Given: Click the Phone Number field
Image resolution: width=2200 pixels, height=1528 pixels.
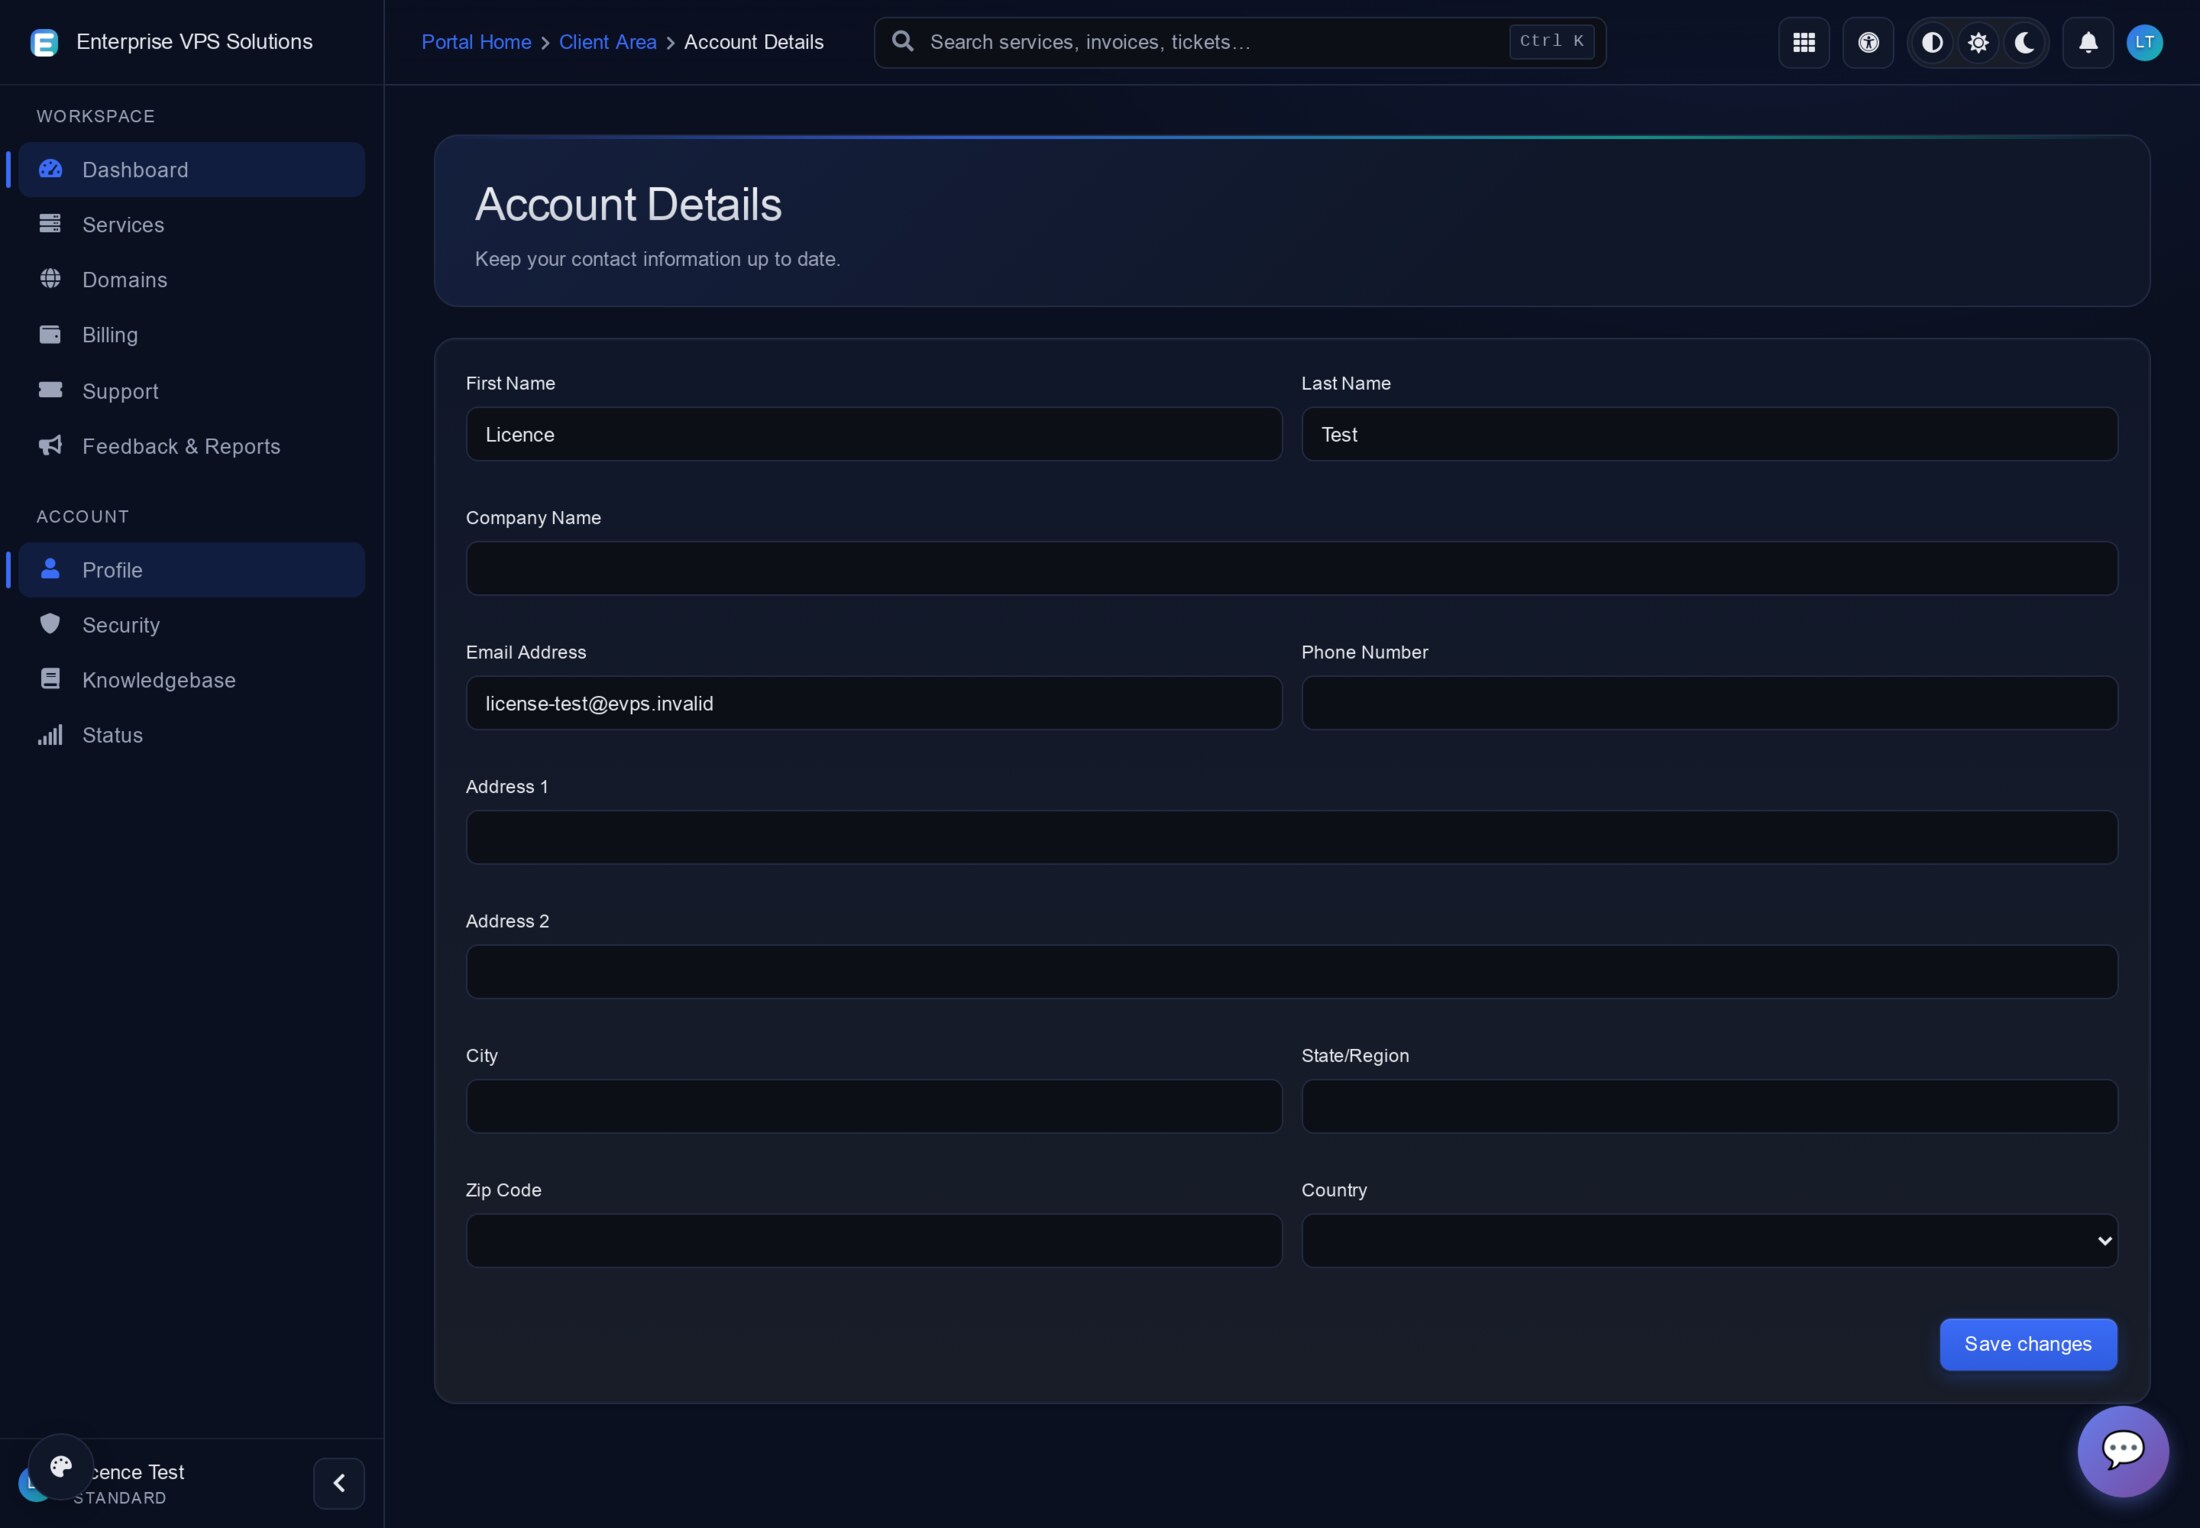Looking at the screenshot, I should pos(1709,702).
